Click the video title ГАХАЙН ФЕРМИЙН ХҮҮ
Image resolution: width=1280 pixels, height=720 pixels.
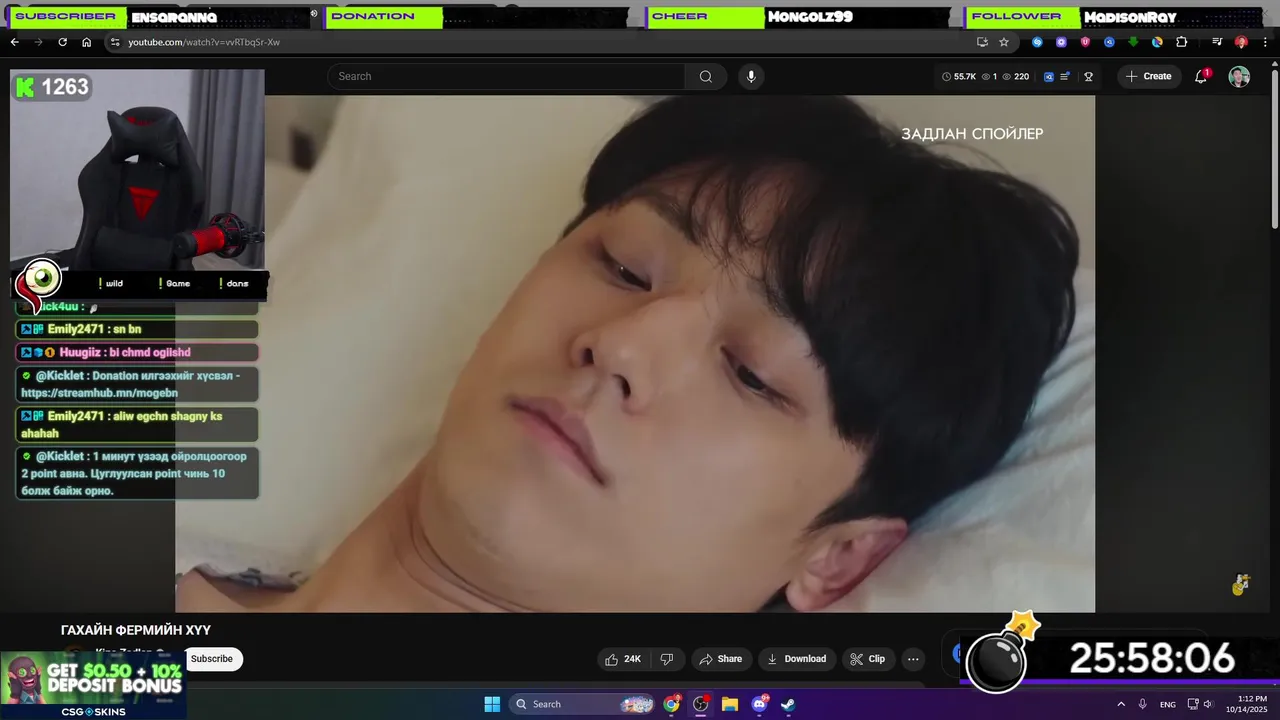136,630
